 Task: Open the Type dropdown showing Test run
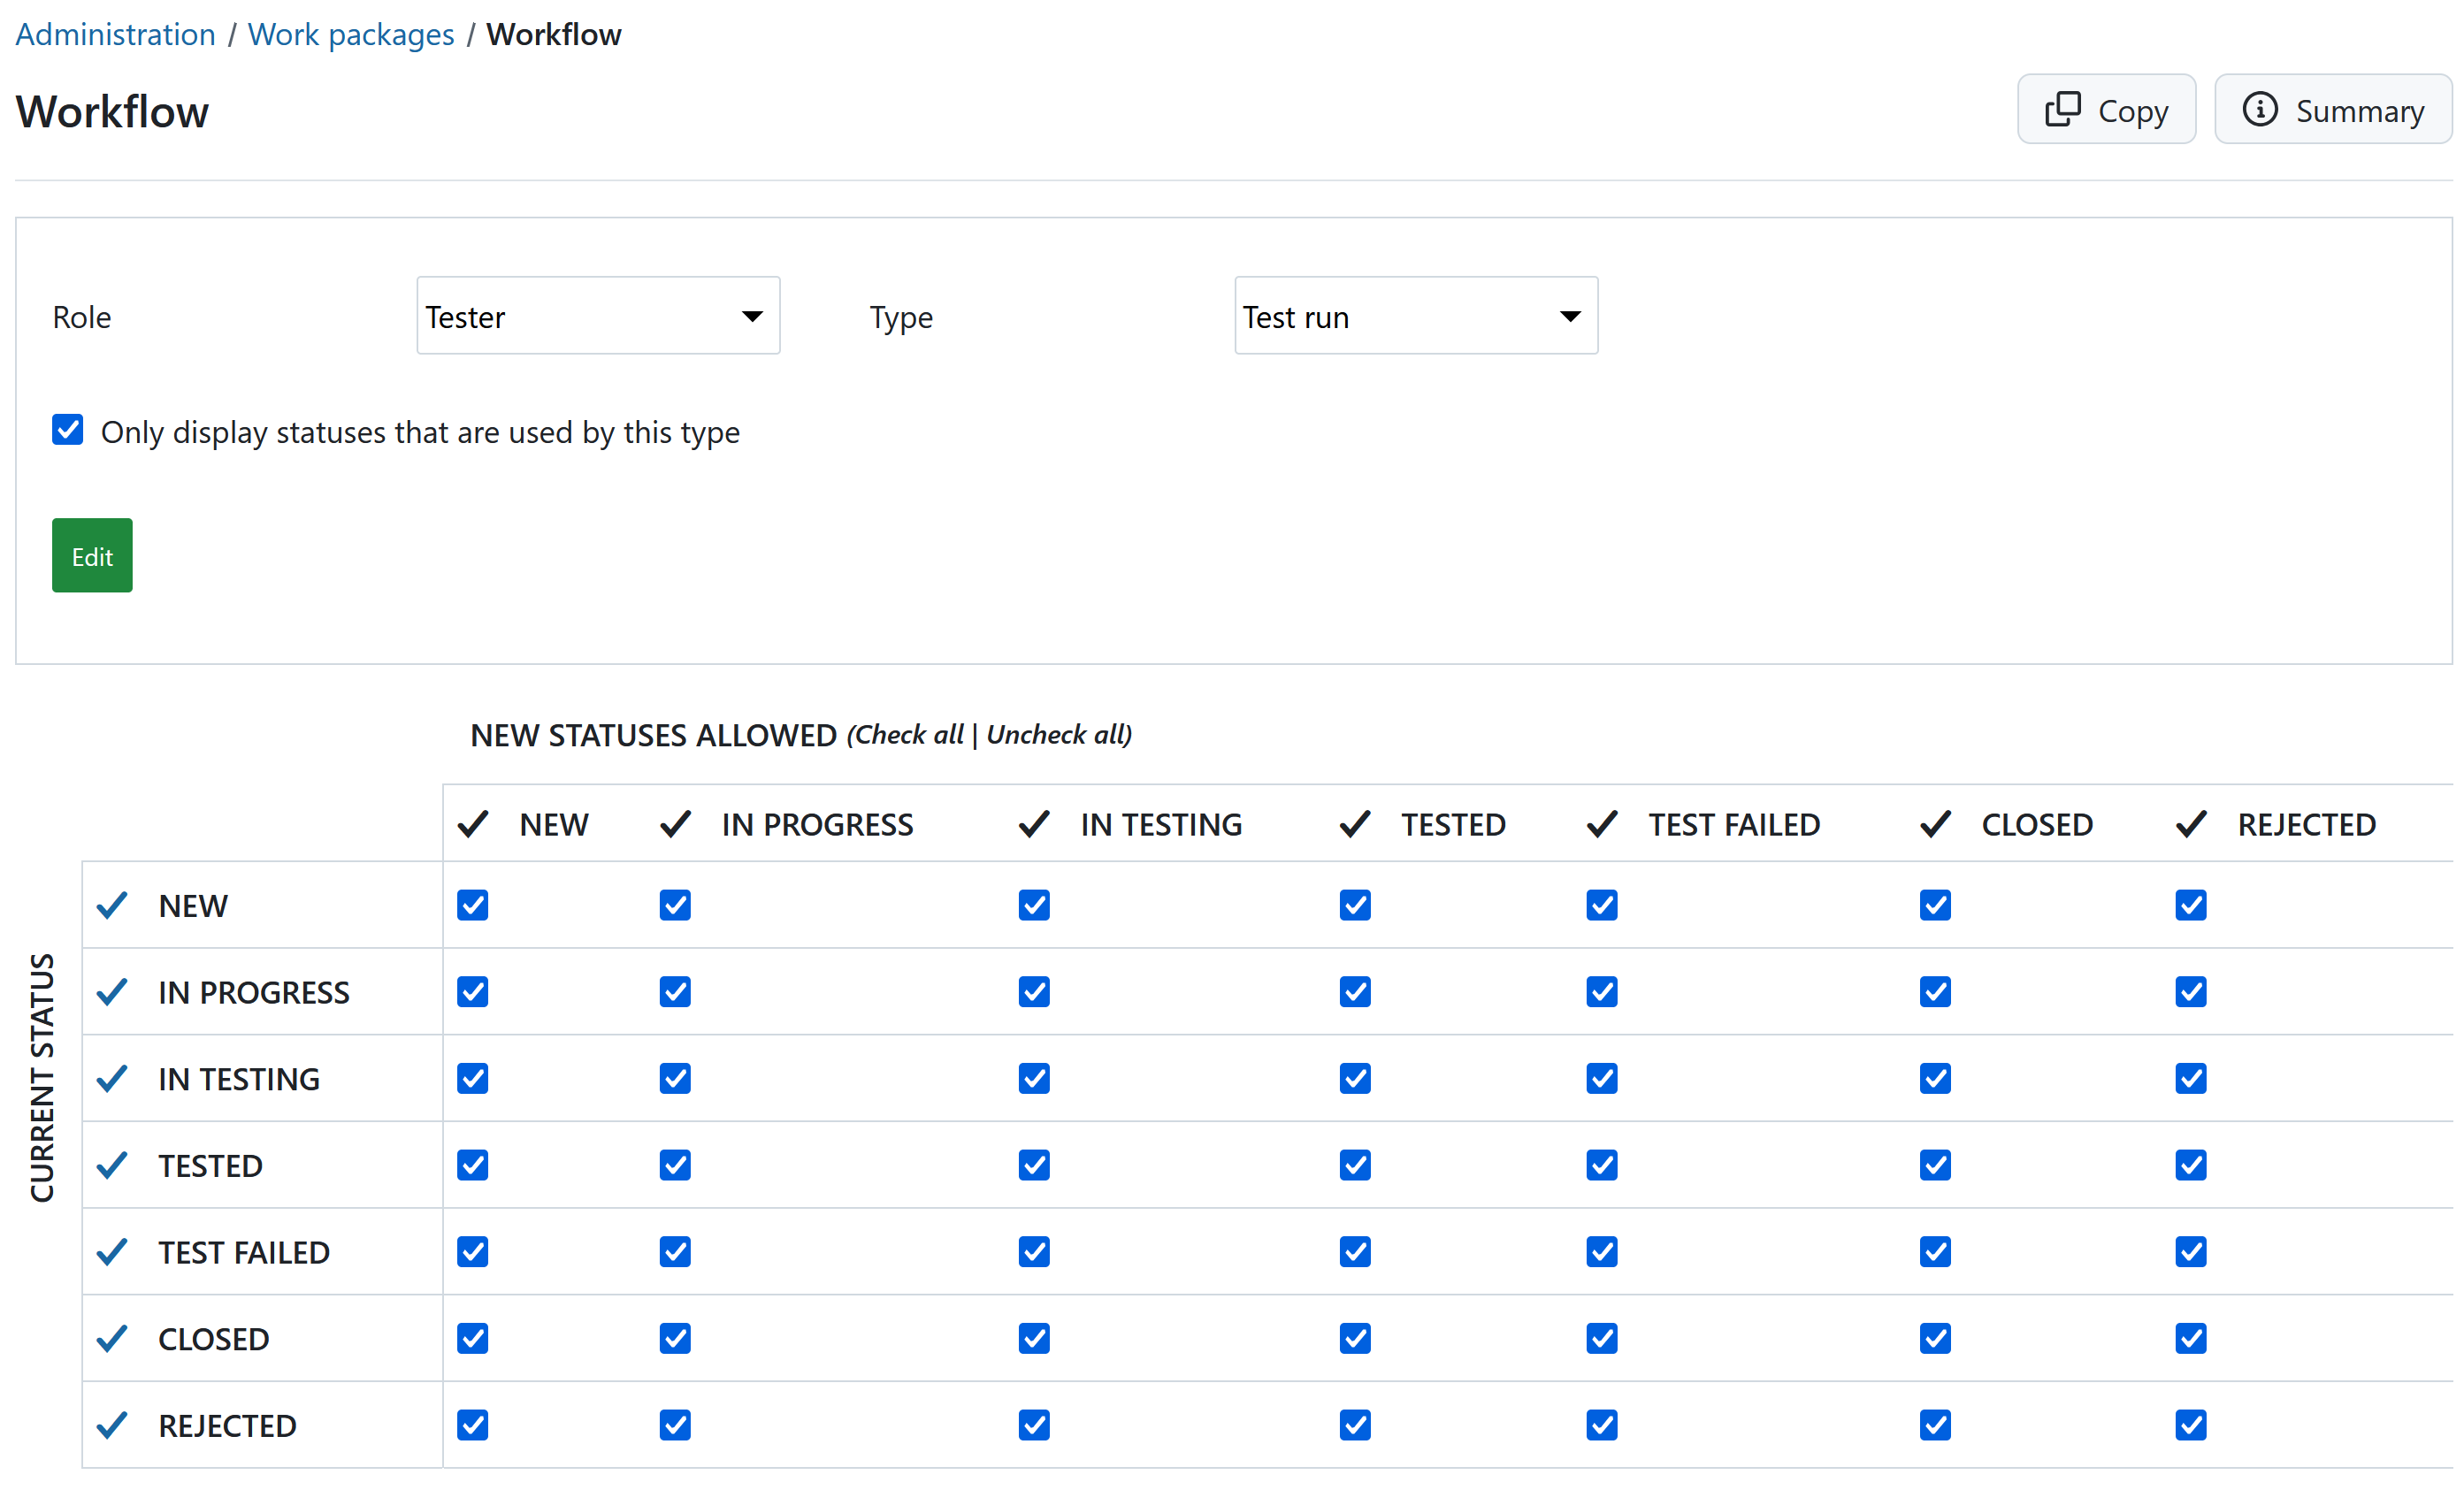(1415, 315)
